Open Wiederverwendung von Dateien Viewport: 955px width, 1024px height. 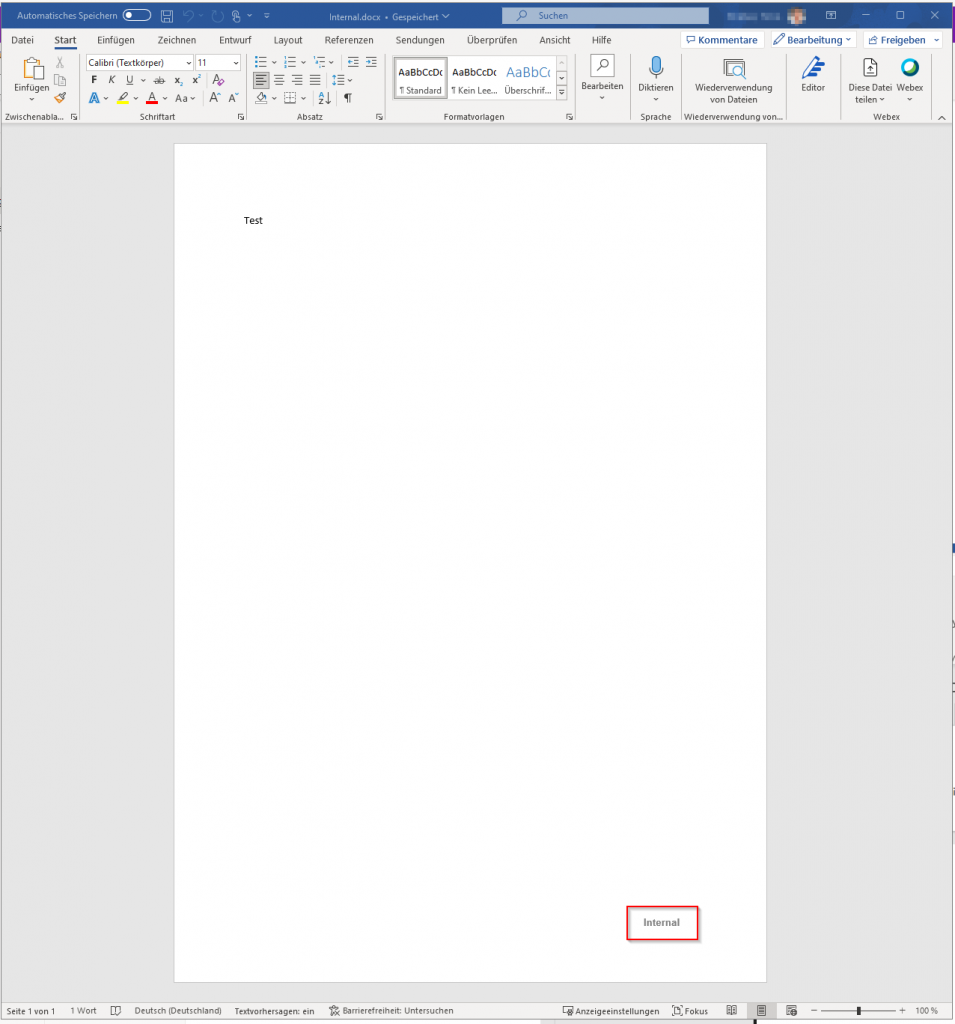click(733, 80)
